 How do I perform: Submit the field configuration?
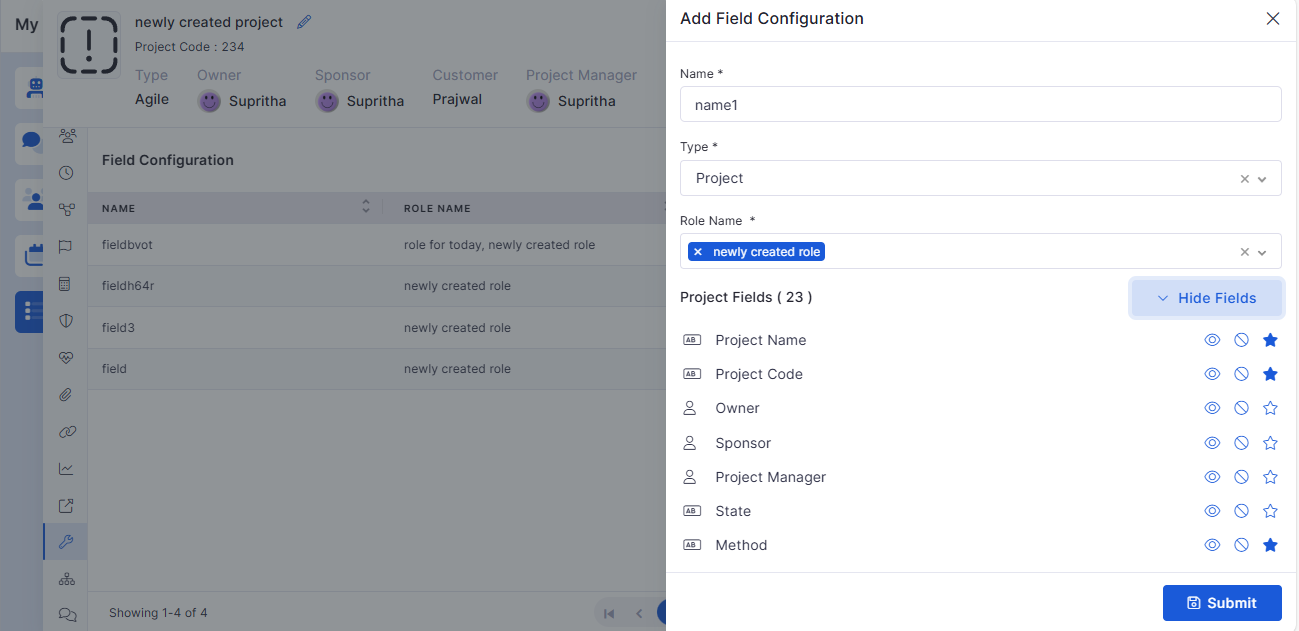tap(1221, 603)
